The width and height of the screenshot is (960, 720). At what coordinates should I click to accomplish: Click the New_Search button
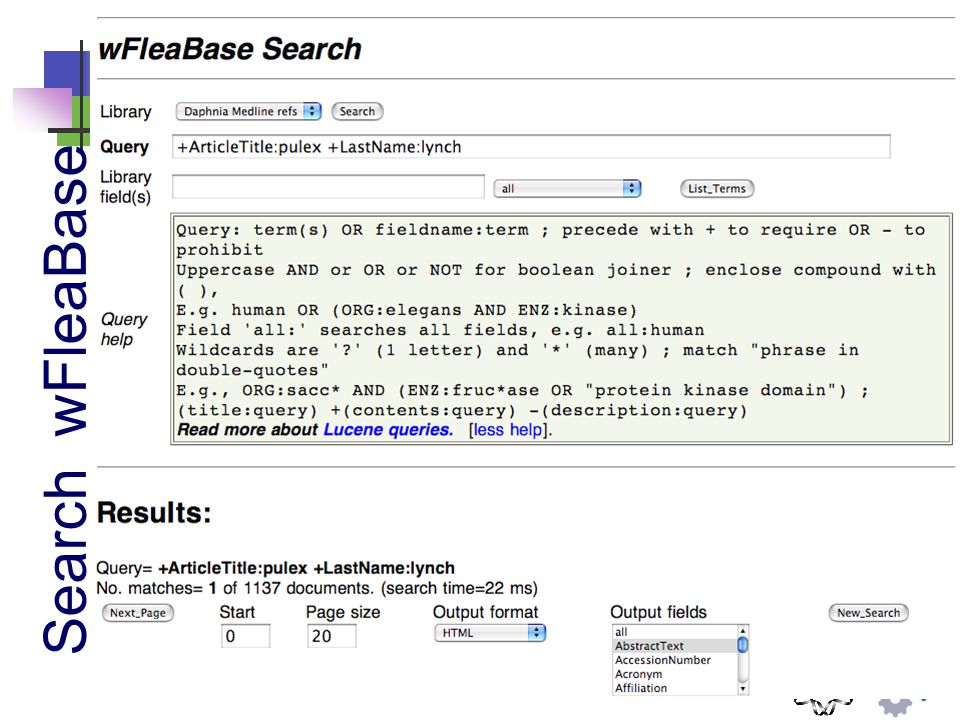pyautogui.click(x=868, y=613)
